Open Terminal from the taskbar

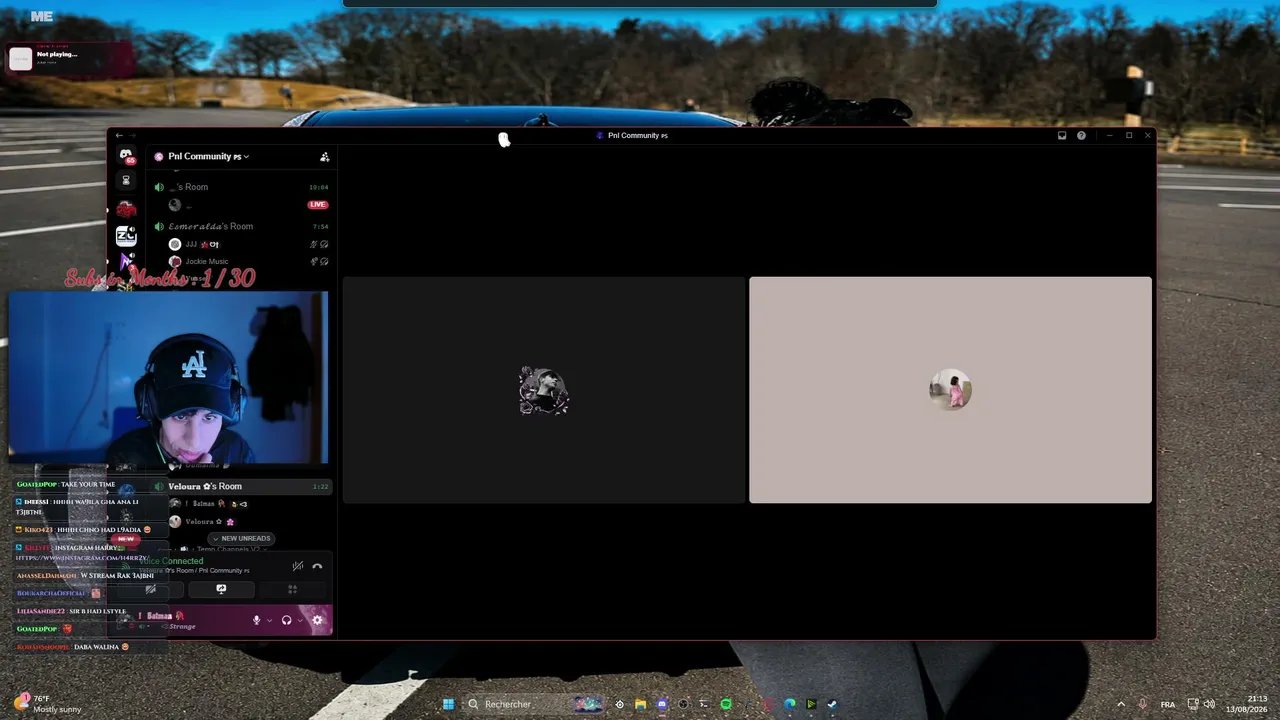click(704, 704)
